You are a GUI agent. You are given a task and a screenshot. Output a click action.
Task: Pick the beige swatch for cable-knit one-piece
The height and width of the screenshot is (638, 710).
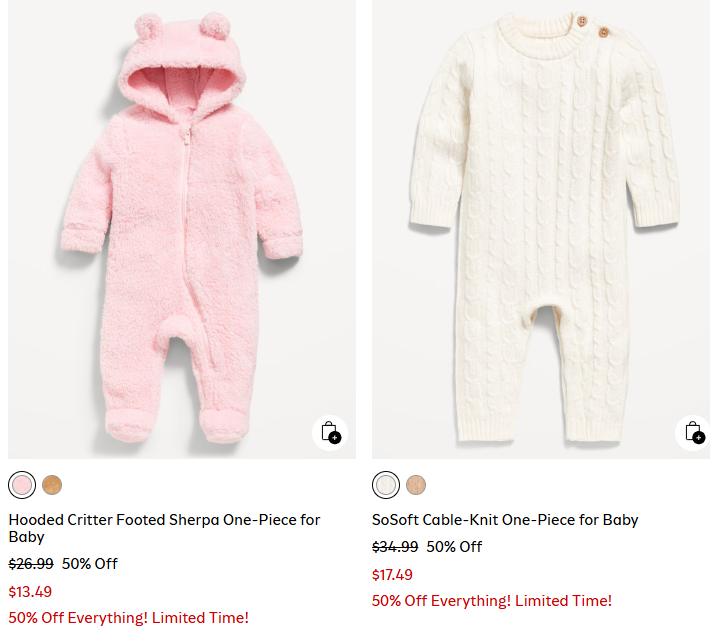[x=416, y=485]
